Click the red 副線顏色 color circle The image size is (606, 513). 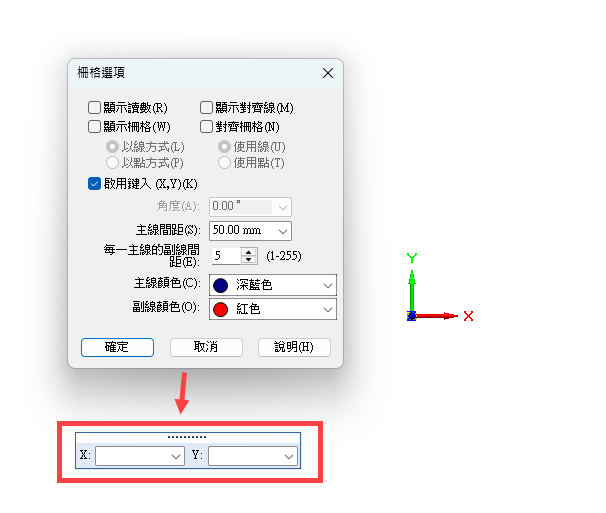coord(221,309)
